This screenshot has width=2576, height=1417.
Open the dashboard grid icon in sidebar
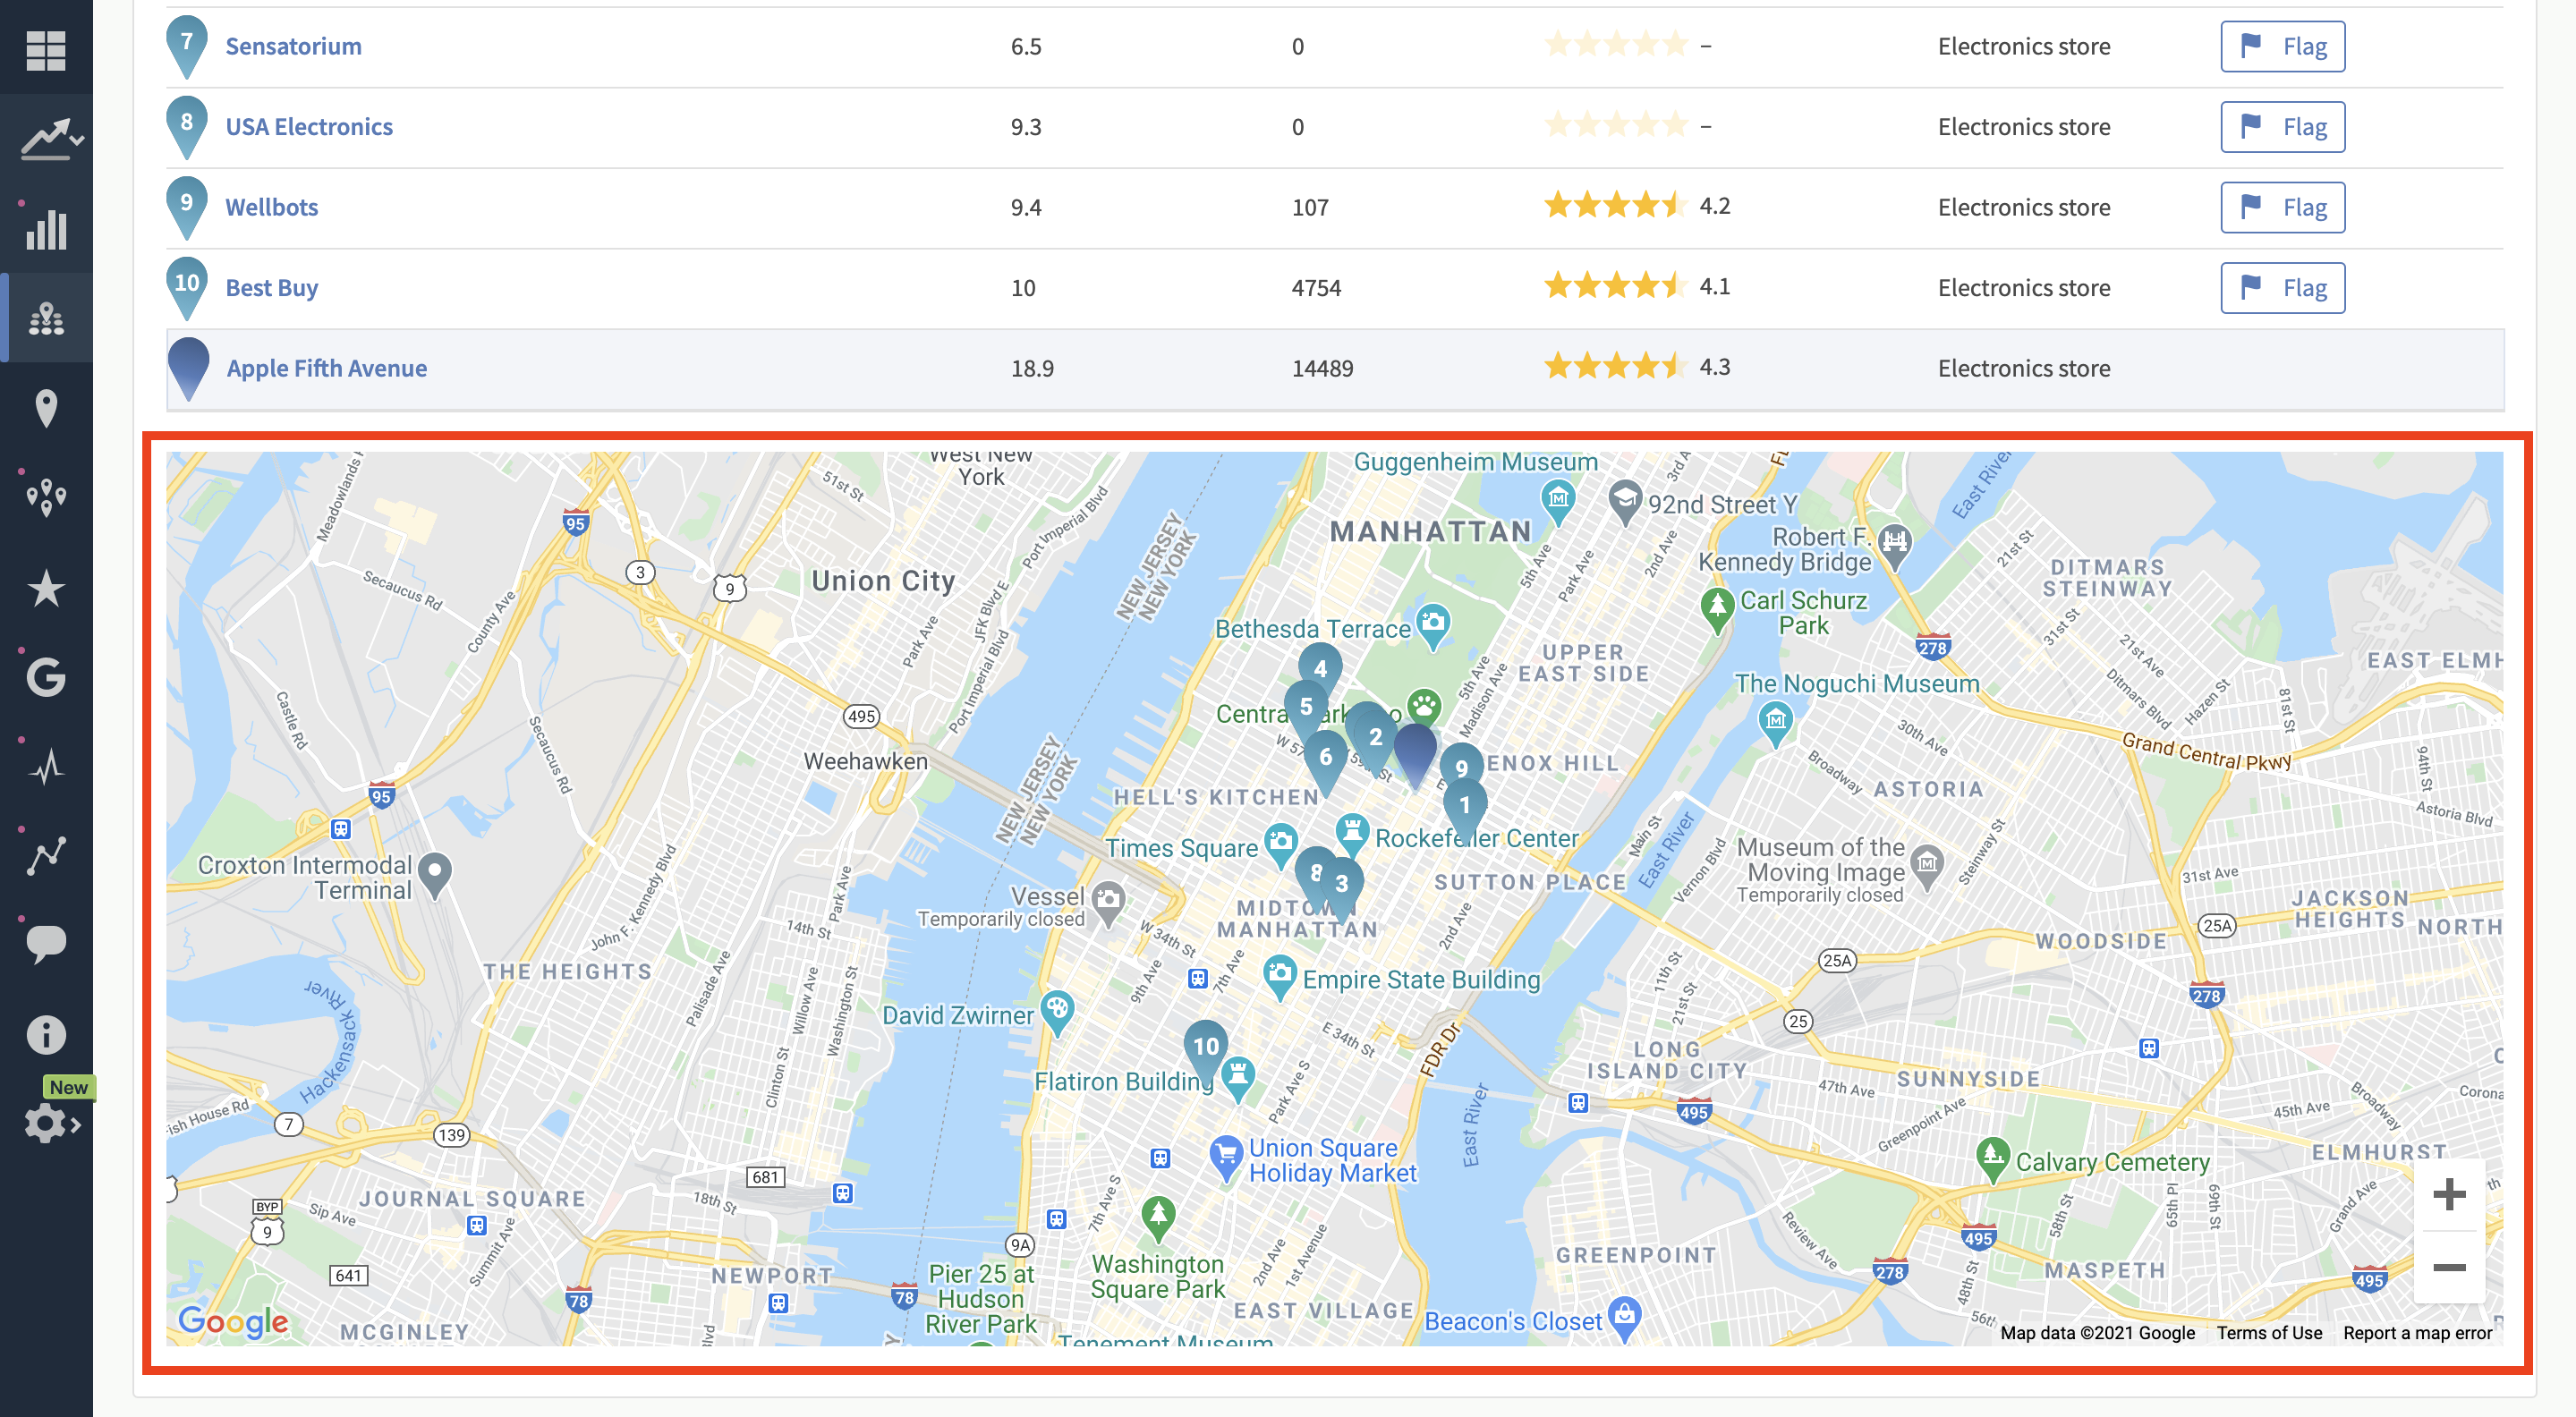pos(46,49)
